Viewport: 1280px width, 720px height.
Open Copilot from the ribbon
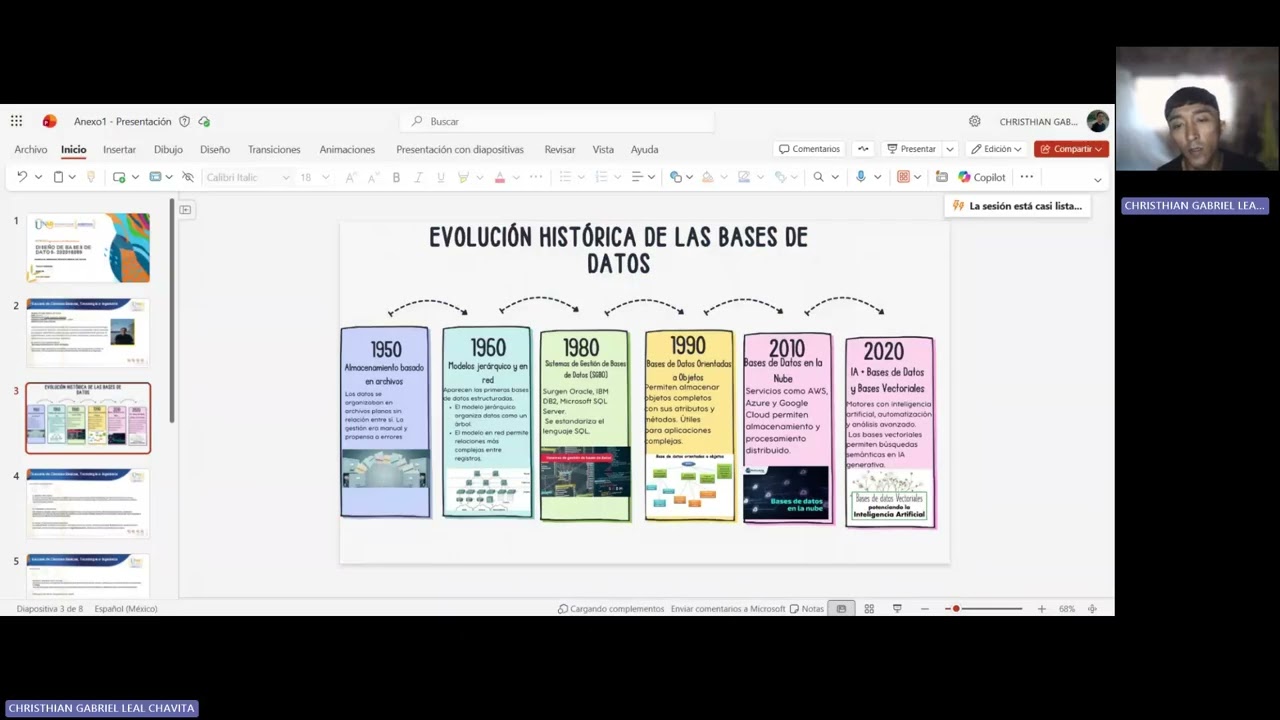click(x=982, y=177)
